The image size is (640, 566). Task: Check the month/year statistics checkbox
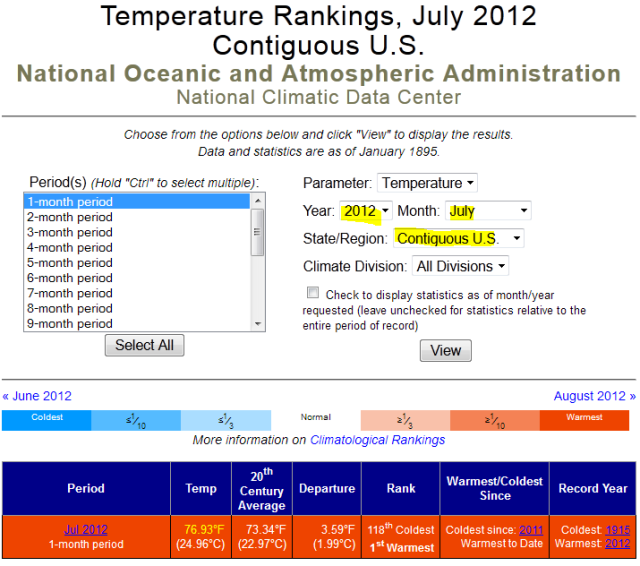(313, 293)
